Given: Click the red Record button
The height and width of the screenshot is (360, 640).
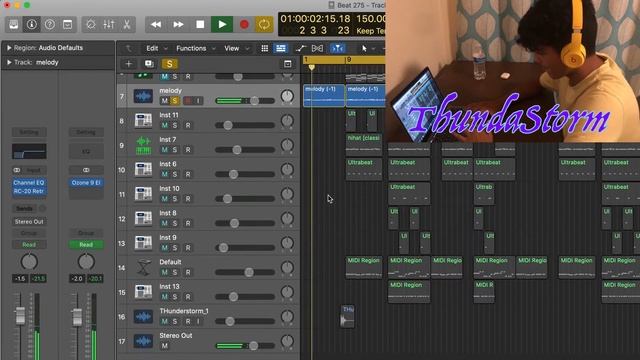Looking at the screenshot, I should coord(244,25).
